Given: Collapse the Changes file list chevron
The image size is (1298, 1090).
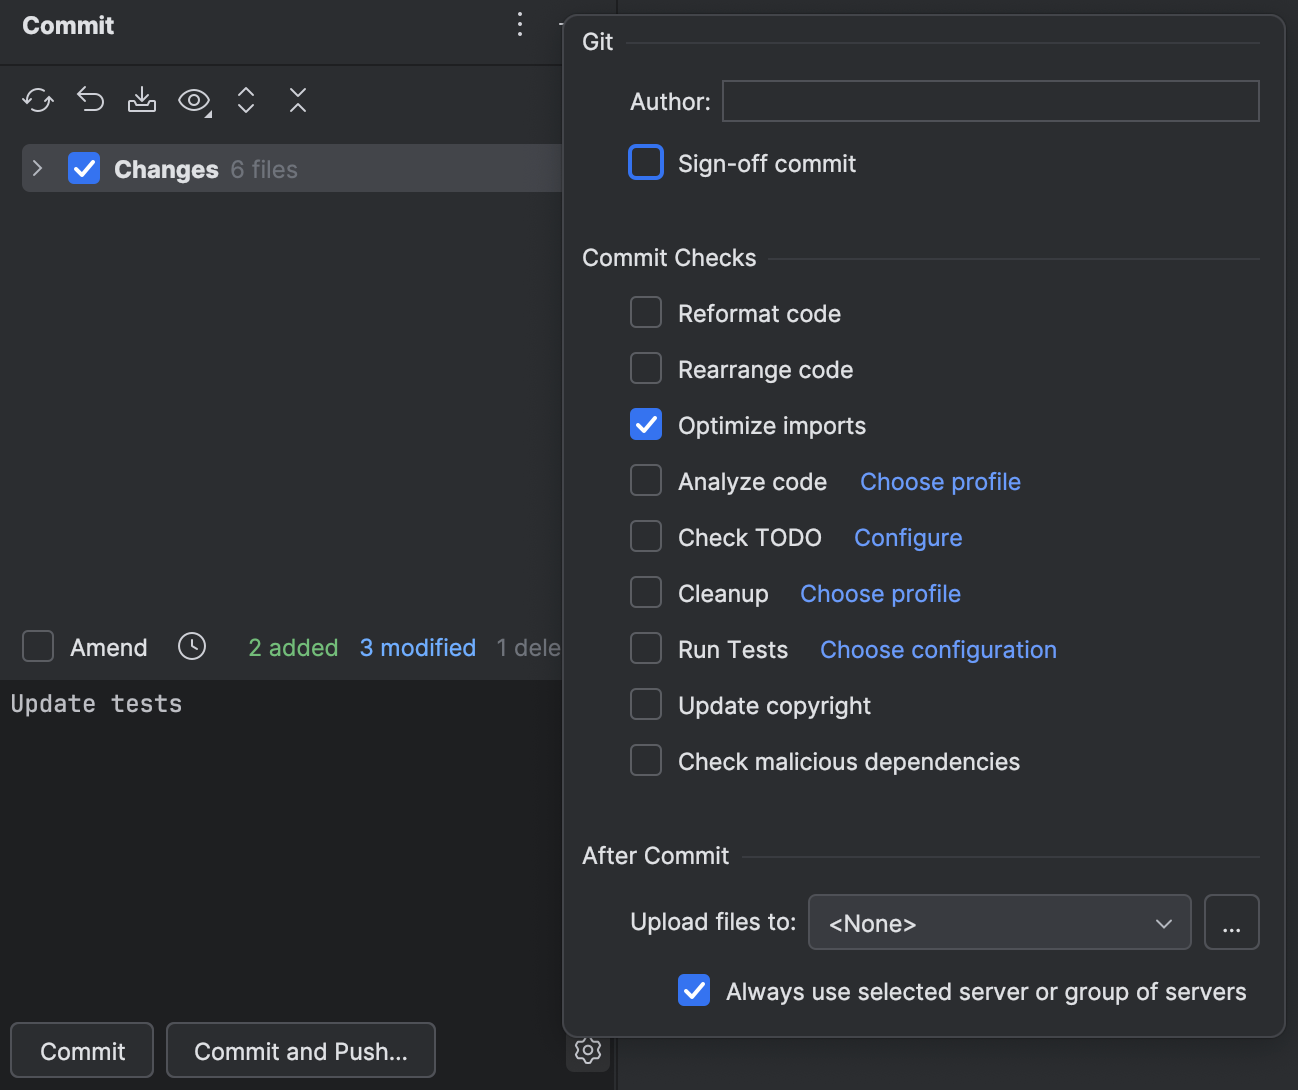Looking at the screenshot, I should (x=38, y=168).
